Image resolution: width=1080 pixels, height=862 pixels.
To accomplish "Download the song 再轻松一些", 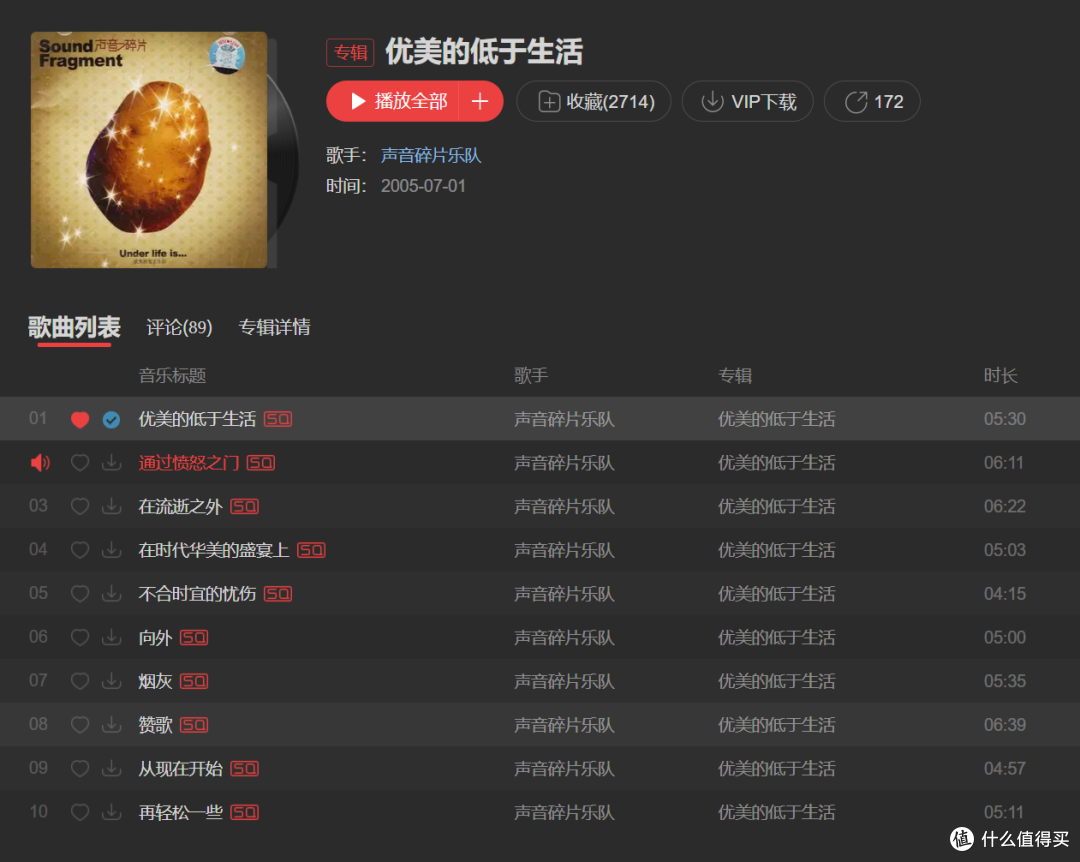I will [x=111, y=812].
